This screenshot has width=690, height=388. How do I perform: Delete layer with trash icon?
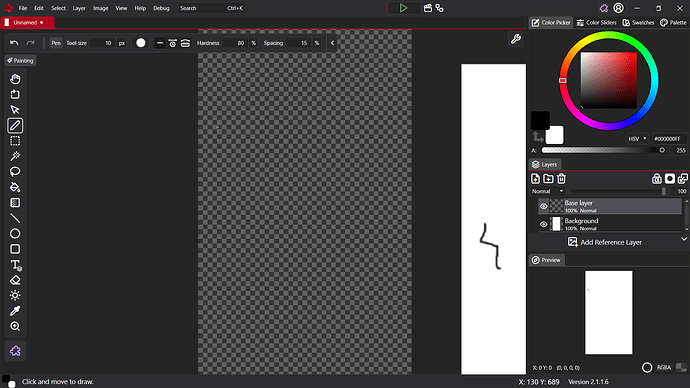pyautogui.click(x=561, y=179)
